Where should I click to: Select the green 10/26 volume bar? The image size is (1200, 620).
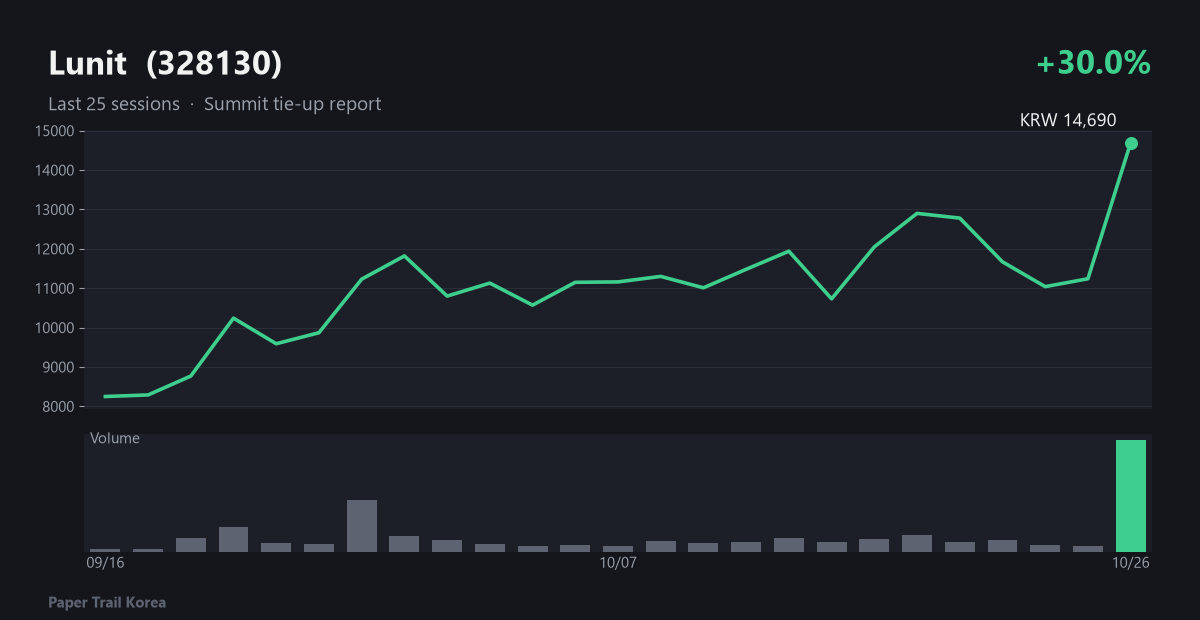click(1131, 496)
